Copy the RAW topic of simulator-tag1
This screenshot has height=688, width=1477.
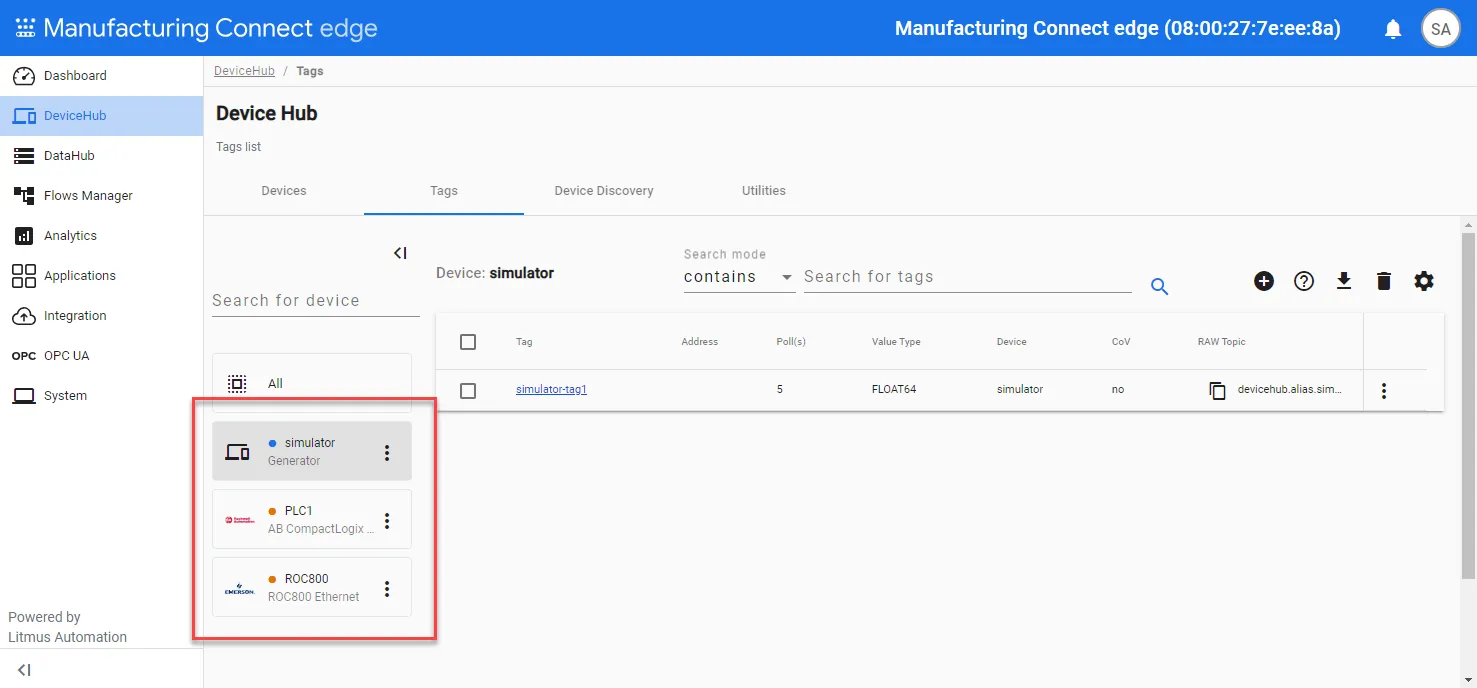1217,390
